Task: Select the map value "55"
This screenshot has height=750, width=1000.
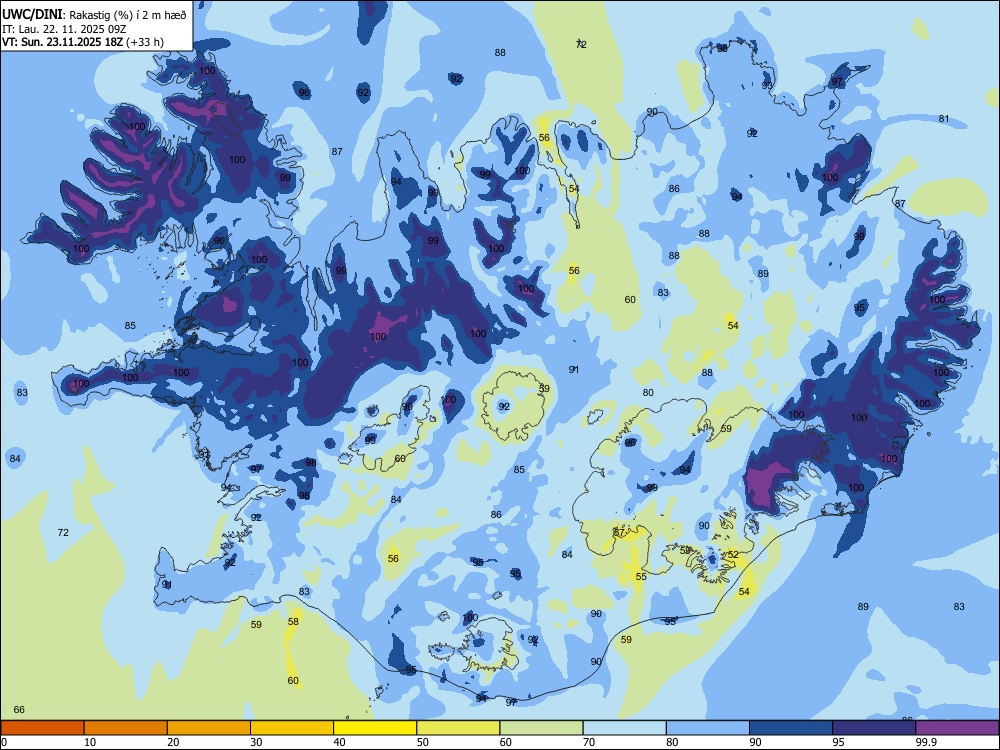Action: [641, 577]
